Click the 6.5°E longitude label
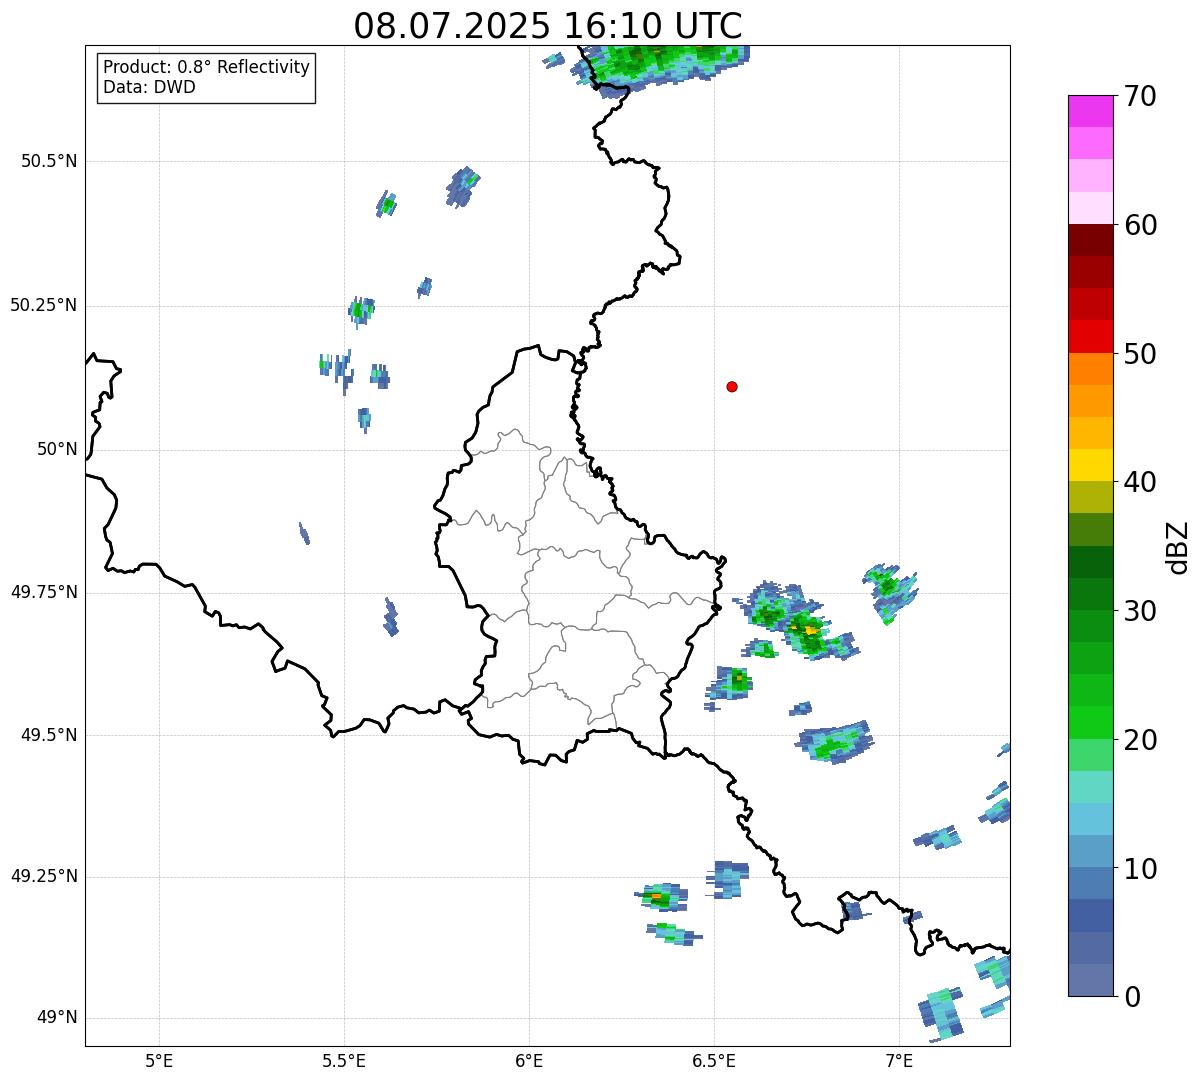This screenshot has height=1081, width=1202. tap(714, 1060)
